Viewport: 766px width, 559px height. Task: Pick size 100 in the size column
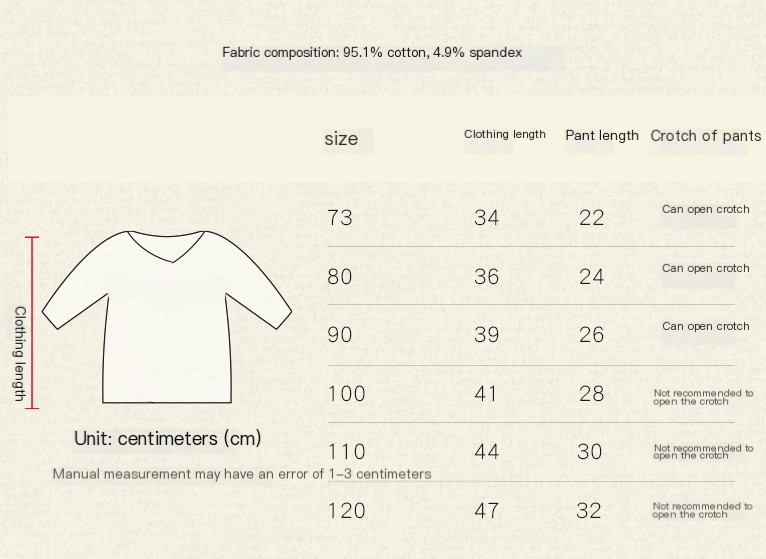click(x=346, y=394)
